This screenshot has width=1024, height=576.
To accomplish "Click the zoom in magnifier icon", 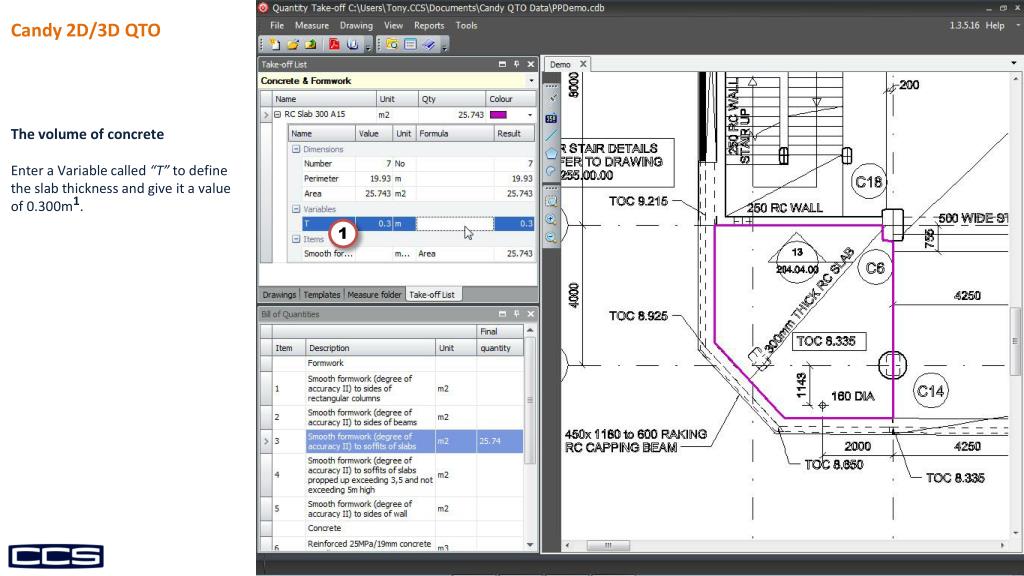I will 551,220.
